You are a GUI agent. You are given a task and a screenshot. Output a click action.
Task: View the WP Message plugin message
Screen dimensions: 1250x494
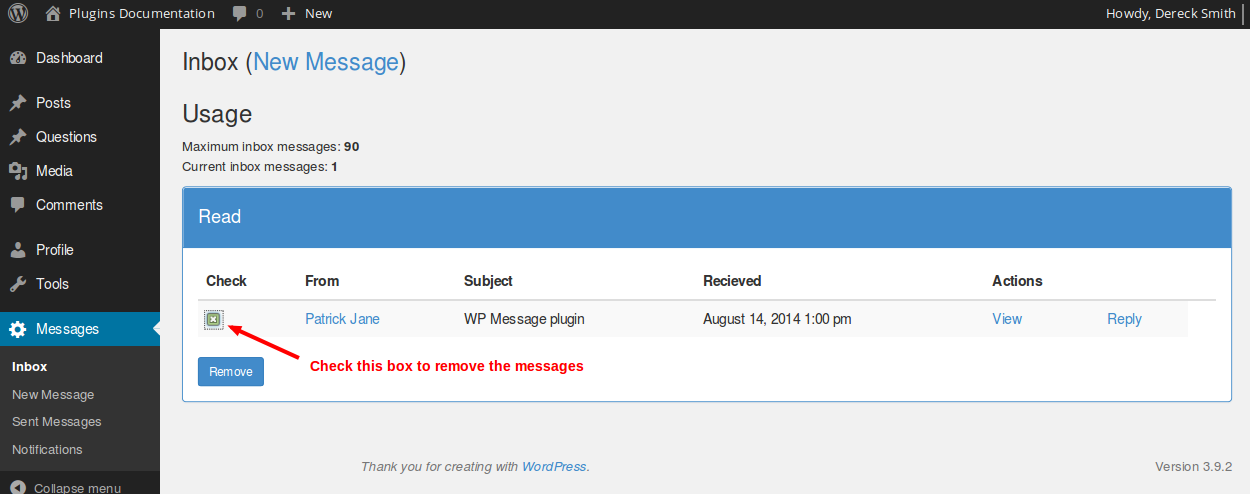[1006, 319]
